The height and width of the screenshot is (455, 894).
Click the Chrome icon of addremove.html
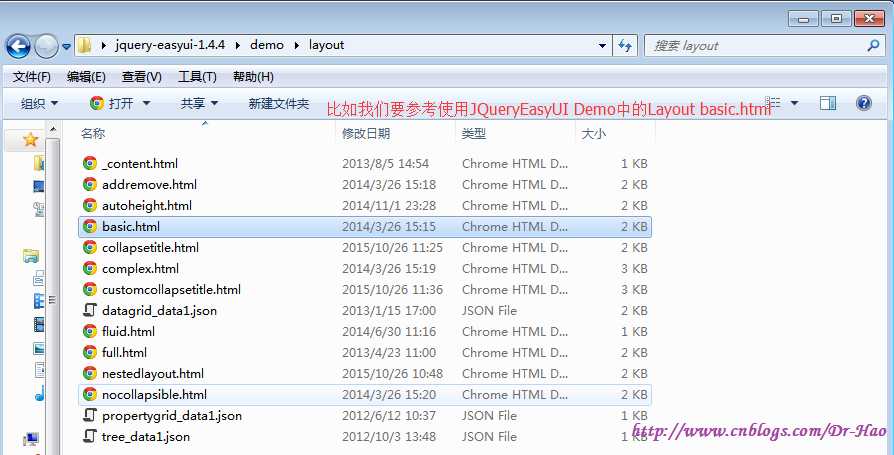(x=90, y=185)
